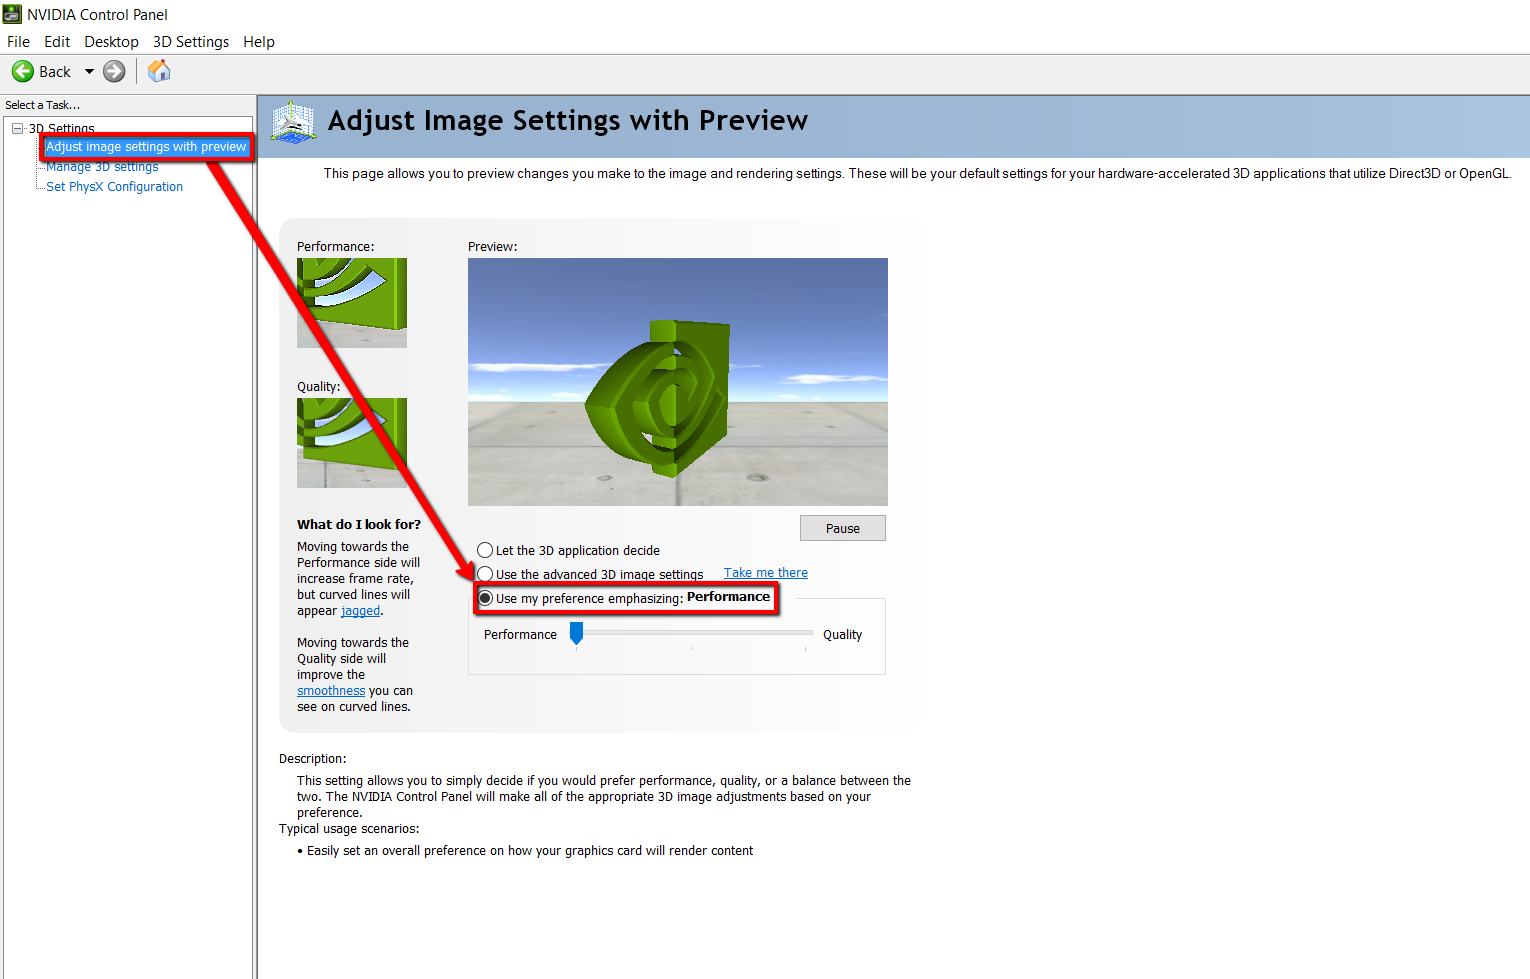The width and height of the screenshot is (1530, 979).
Task: Click the 'Description:' label
Action: coord(313,759)
